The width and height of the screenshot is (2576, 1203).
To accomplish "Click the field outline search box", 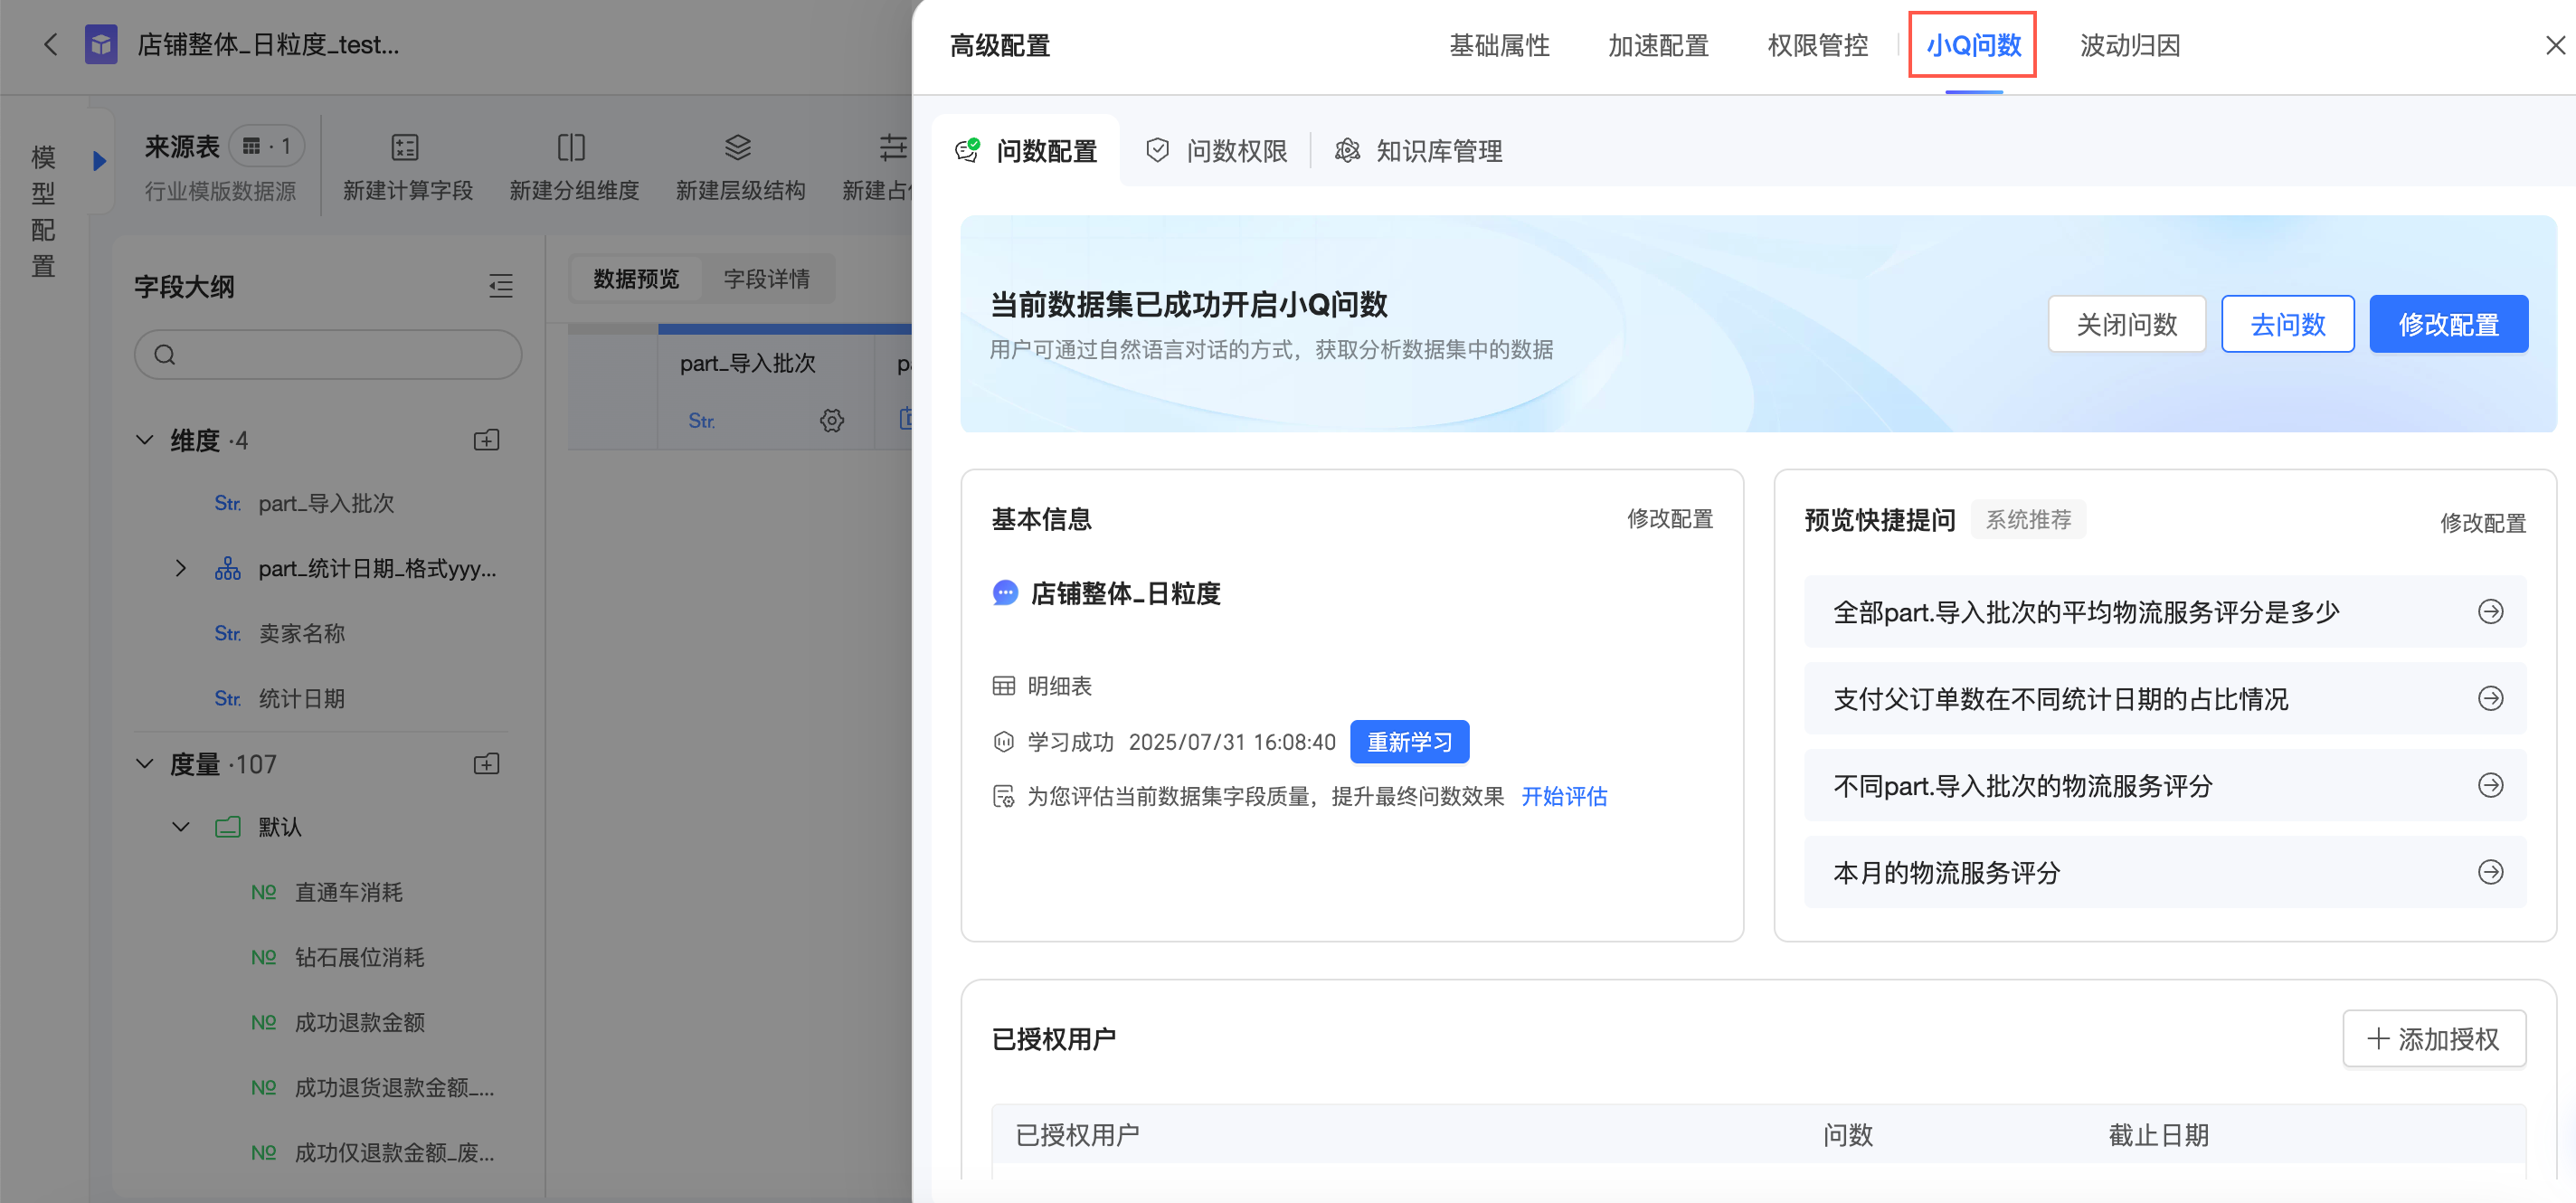I will [328, 355].
